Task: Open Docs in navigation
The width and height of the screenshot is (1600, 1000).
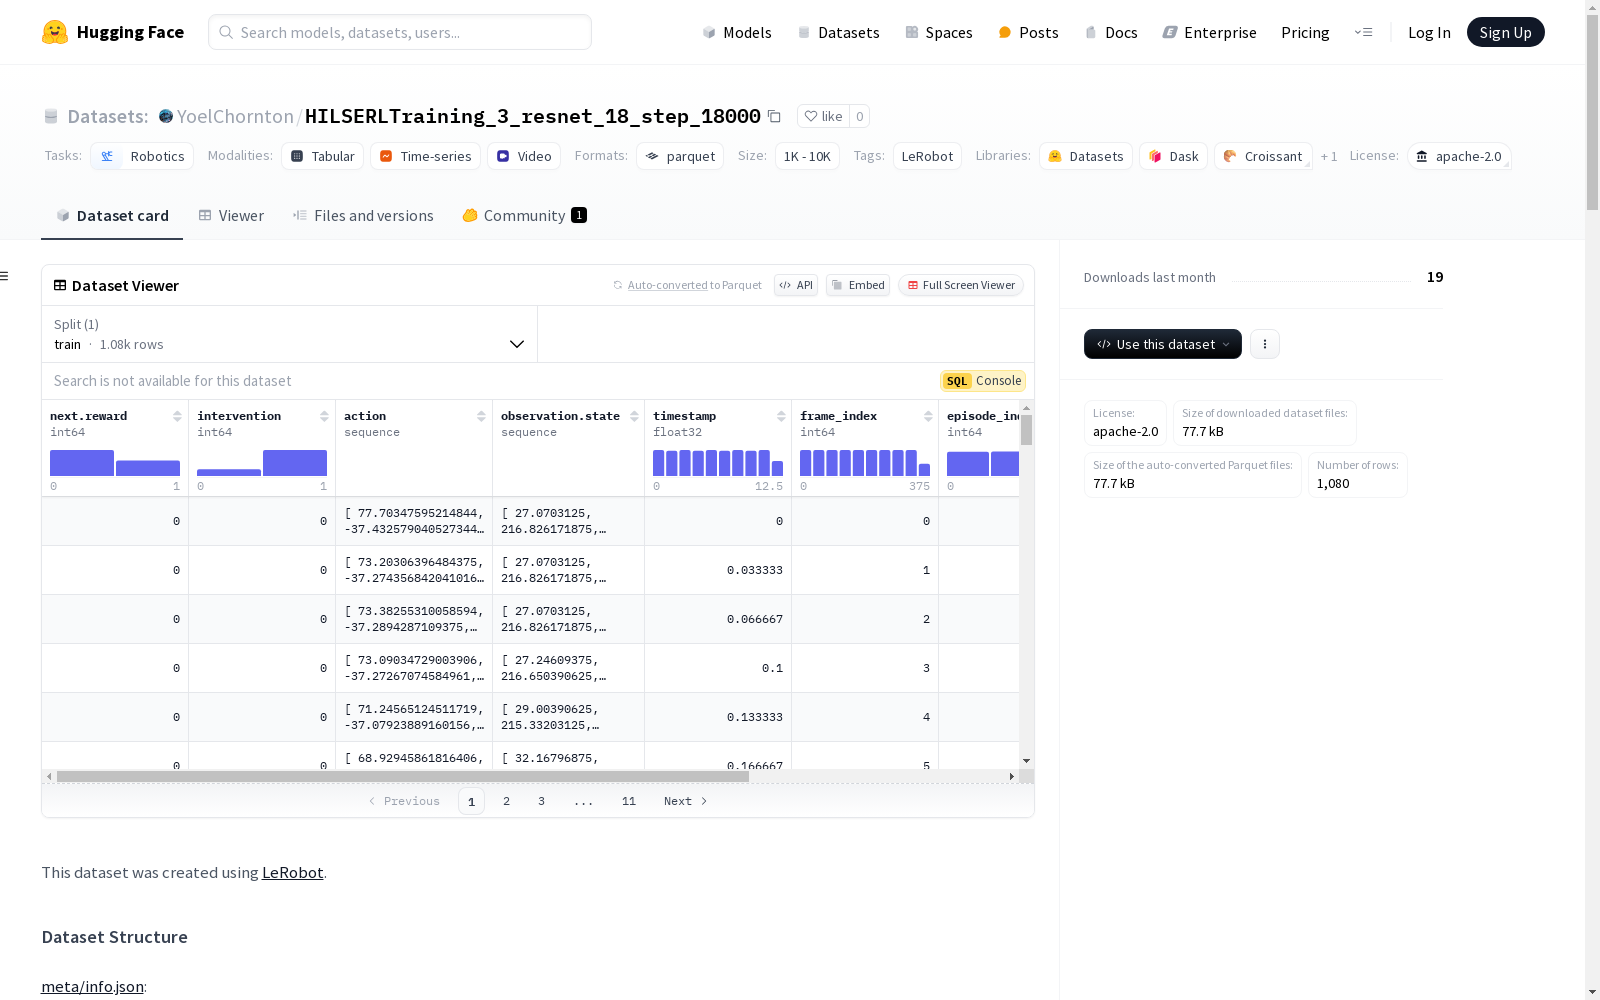Action: pos(1111,32)
